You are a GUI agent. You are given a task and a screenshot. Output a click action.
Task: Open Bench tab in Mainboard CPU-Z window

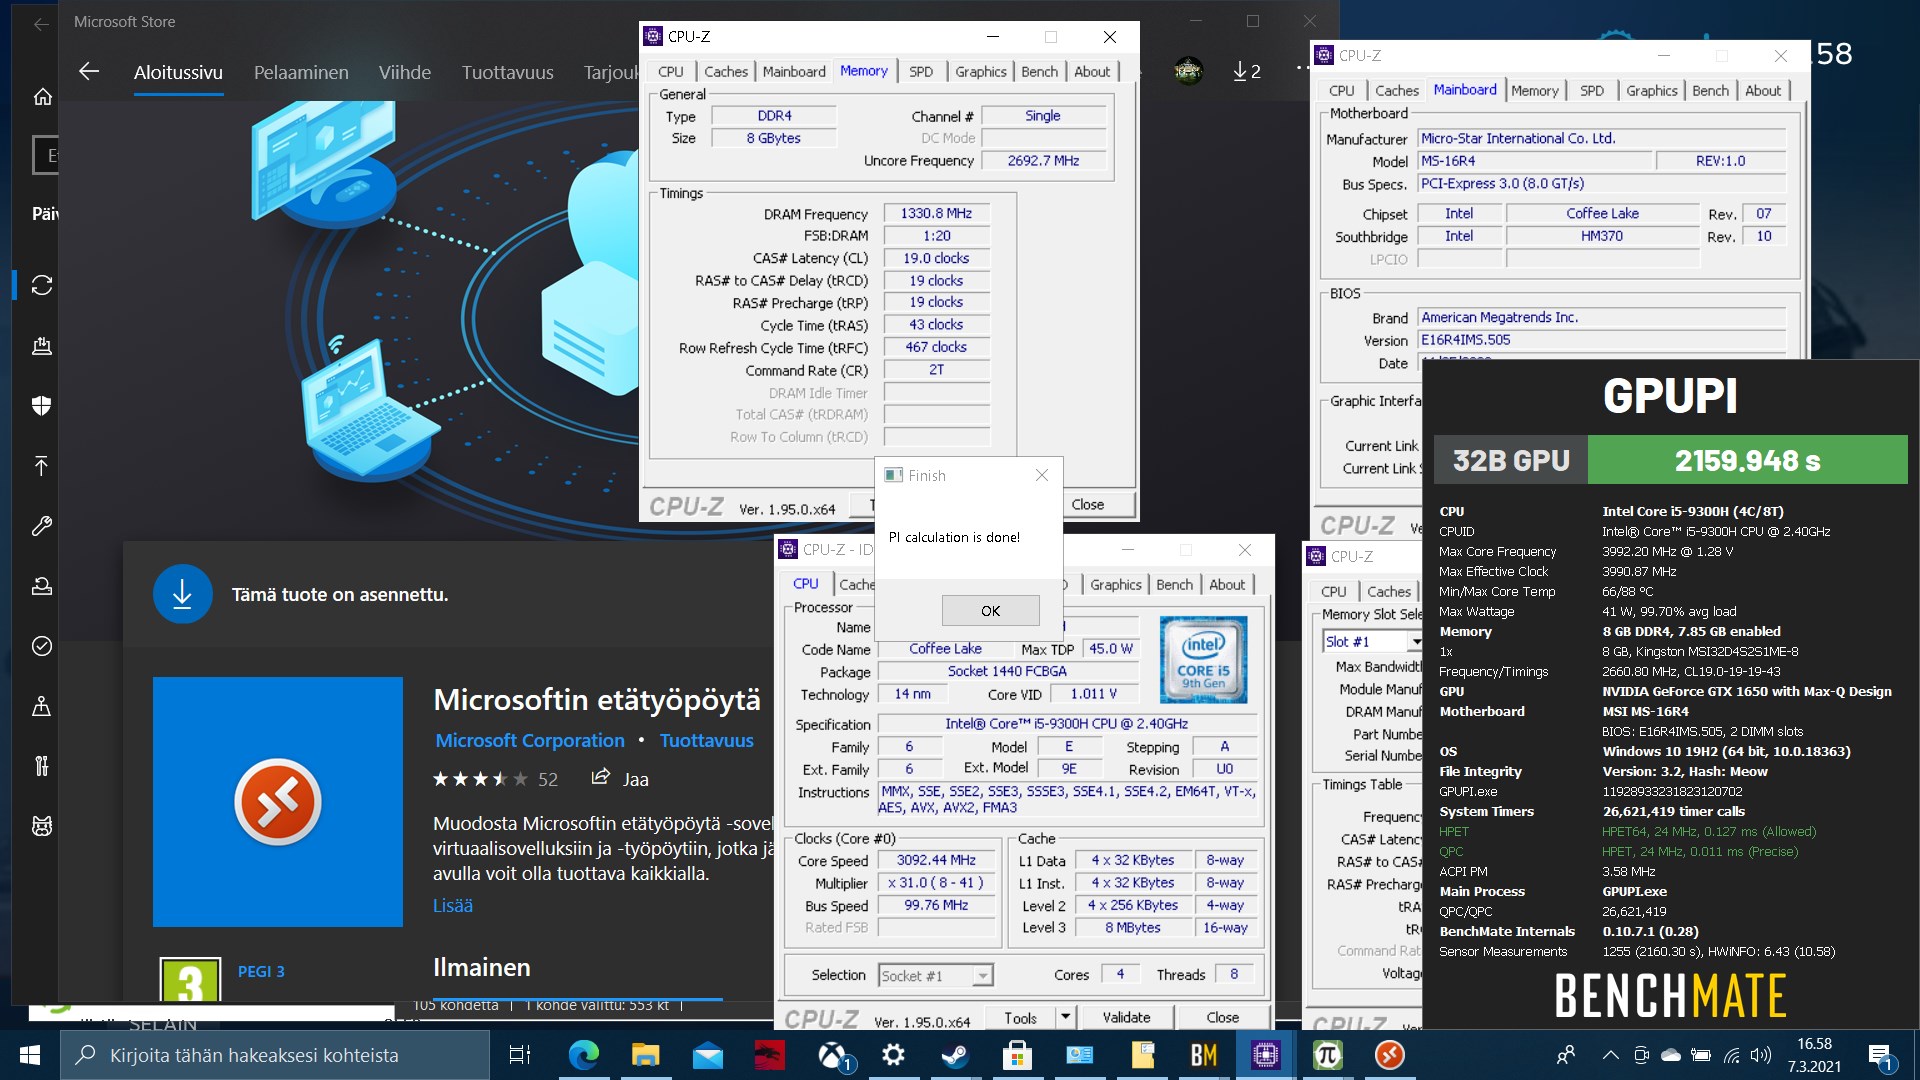click(1710, 90)
